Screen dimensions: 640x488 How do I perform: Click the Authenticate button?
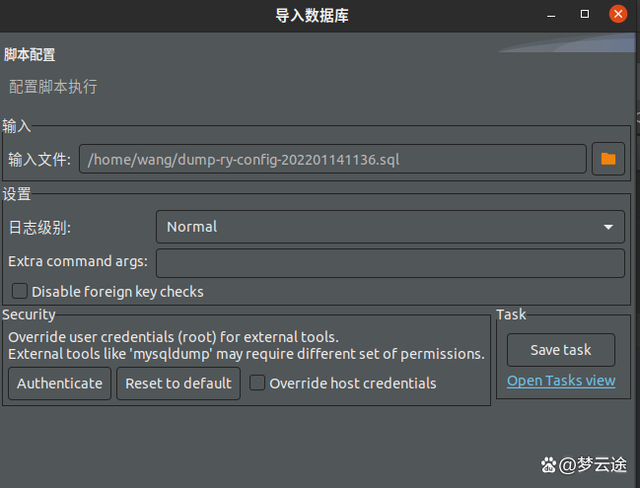point(60,384)
